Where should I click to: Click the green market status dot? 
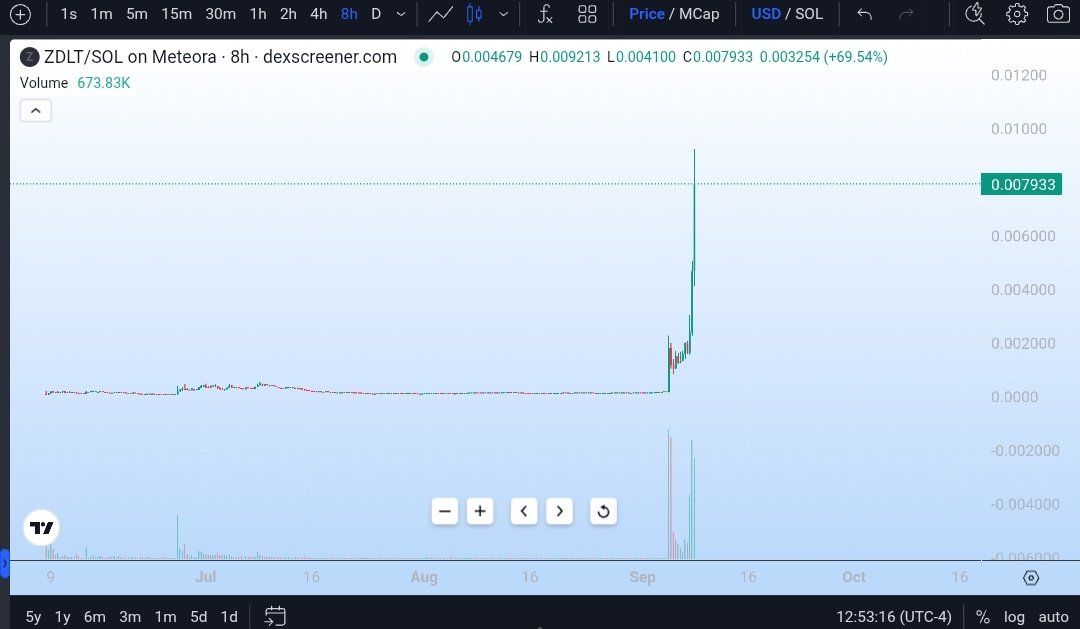pyautogui.click(x=424, y=57)
